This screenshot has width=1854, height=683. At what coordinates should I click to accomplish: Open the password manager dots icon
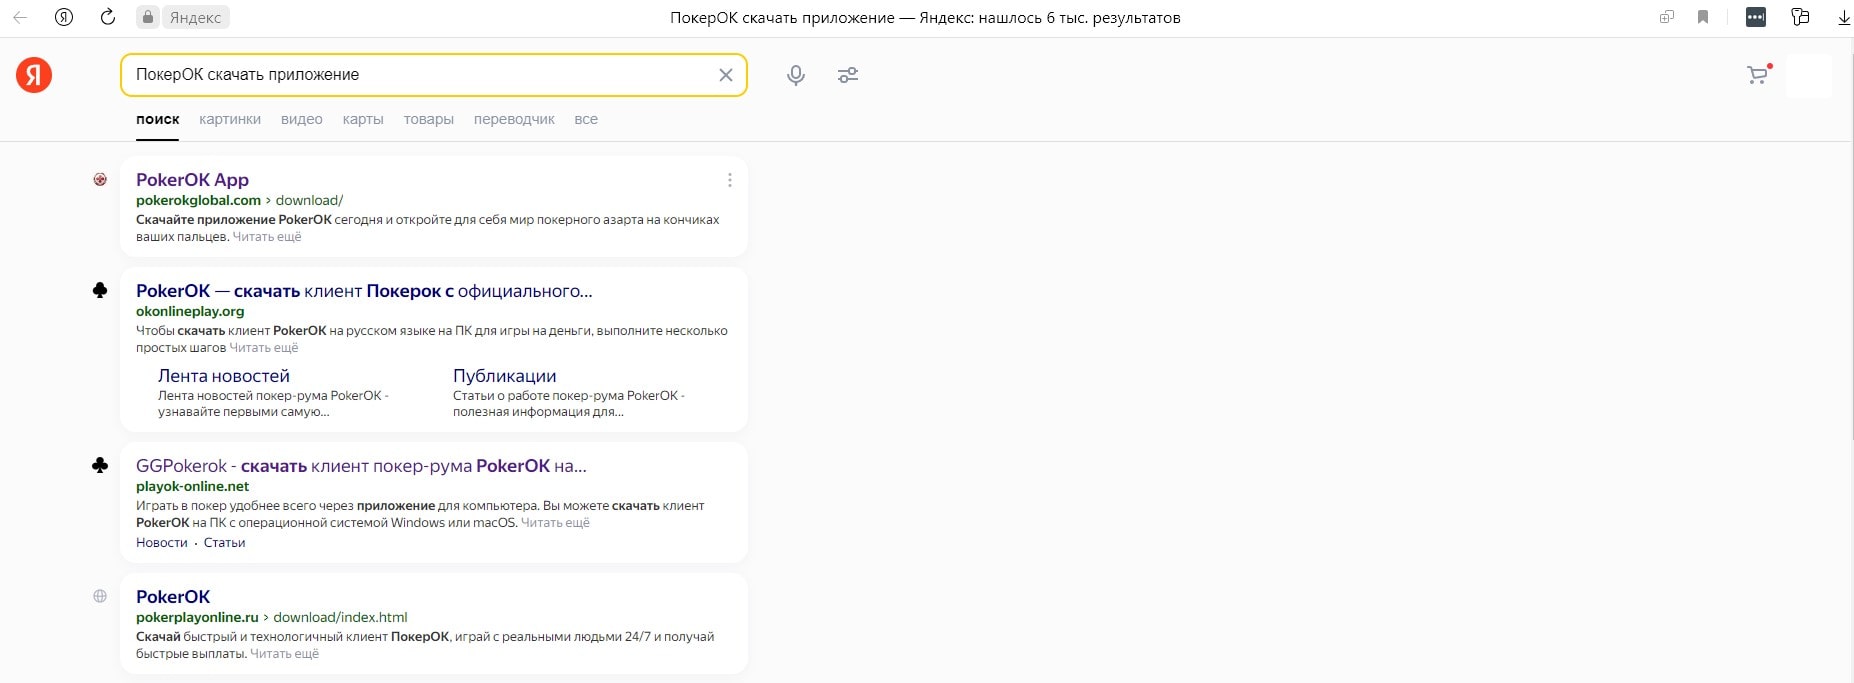click(1756, 17)
